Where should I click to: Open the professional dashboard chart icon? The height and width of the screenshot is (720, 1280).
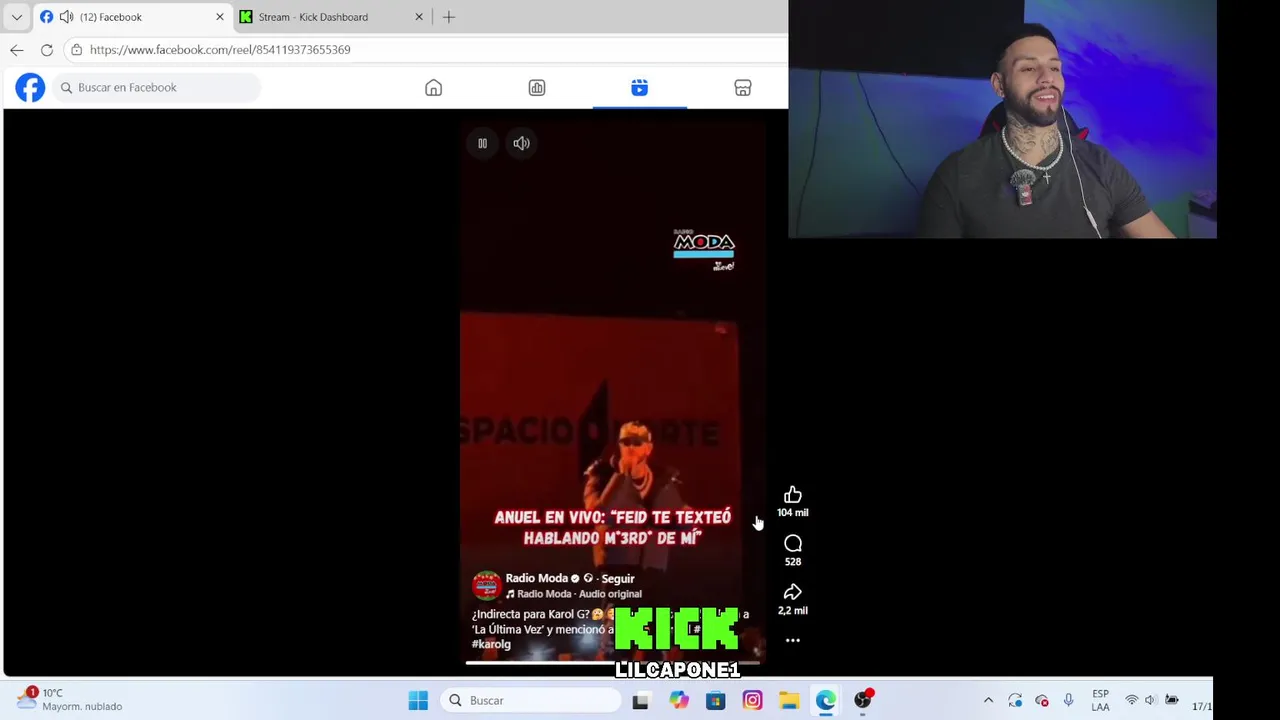coord(537,88)
